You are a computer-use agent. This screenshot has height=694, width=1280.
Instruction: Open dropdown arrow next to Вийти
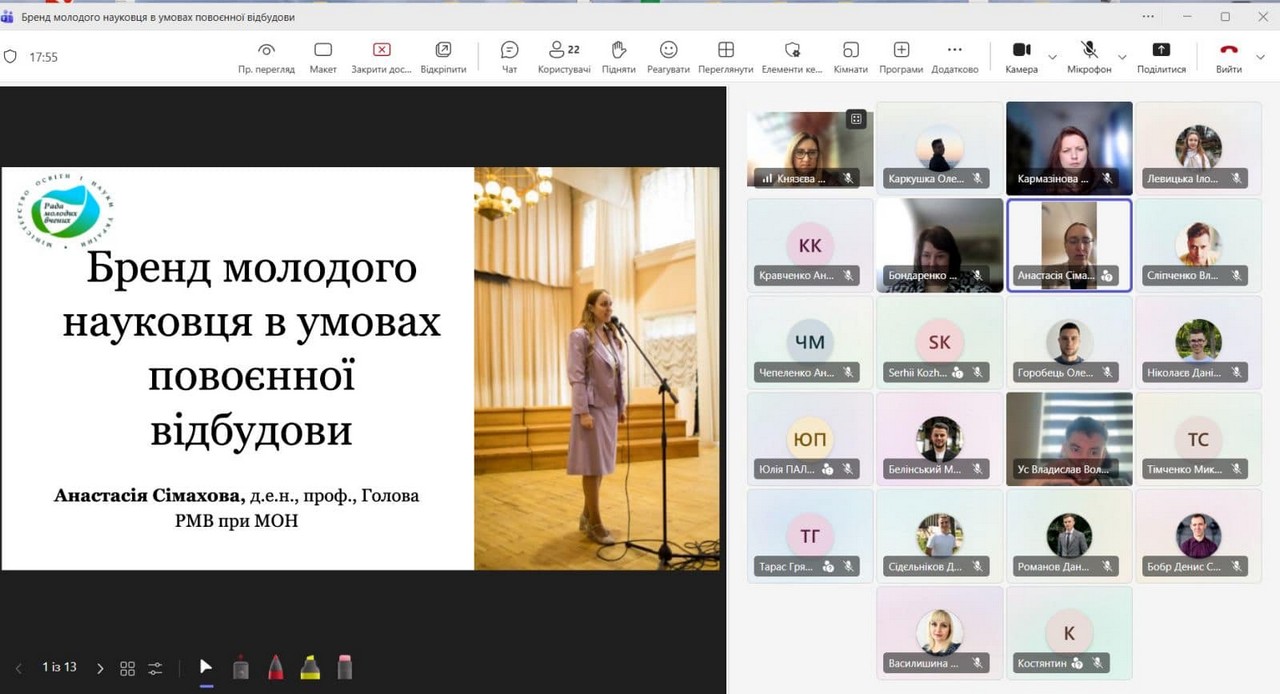pos(1261,57)
